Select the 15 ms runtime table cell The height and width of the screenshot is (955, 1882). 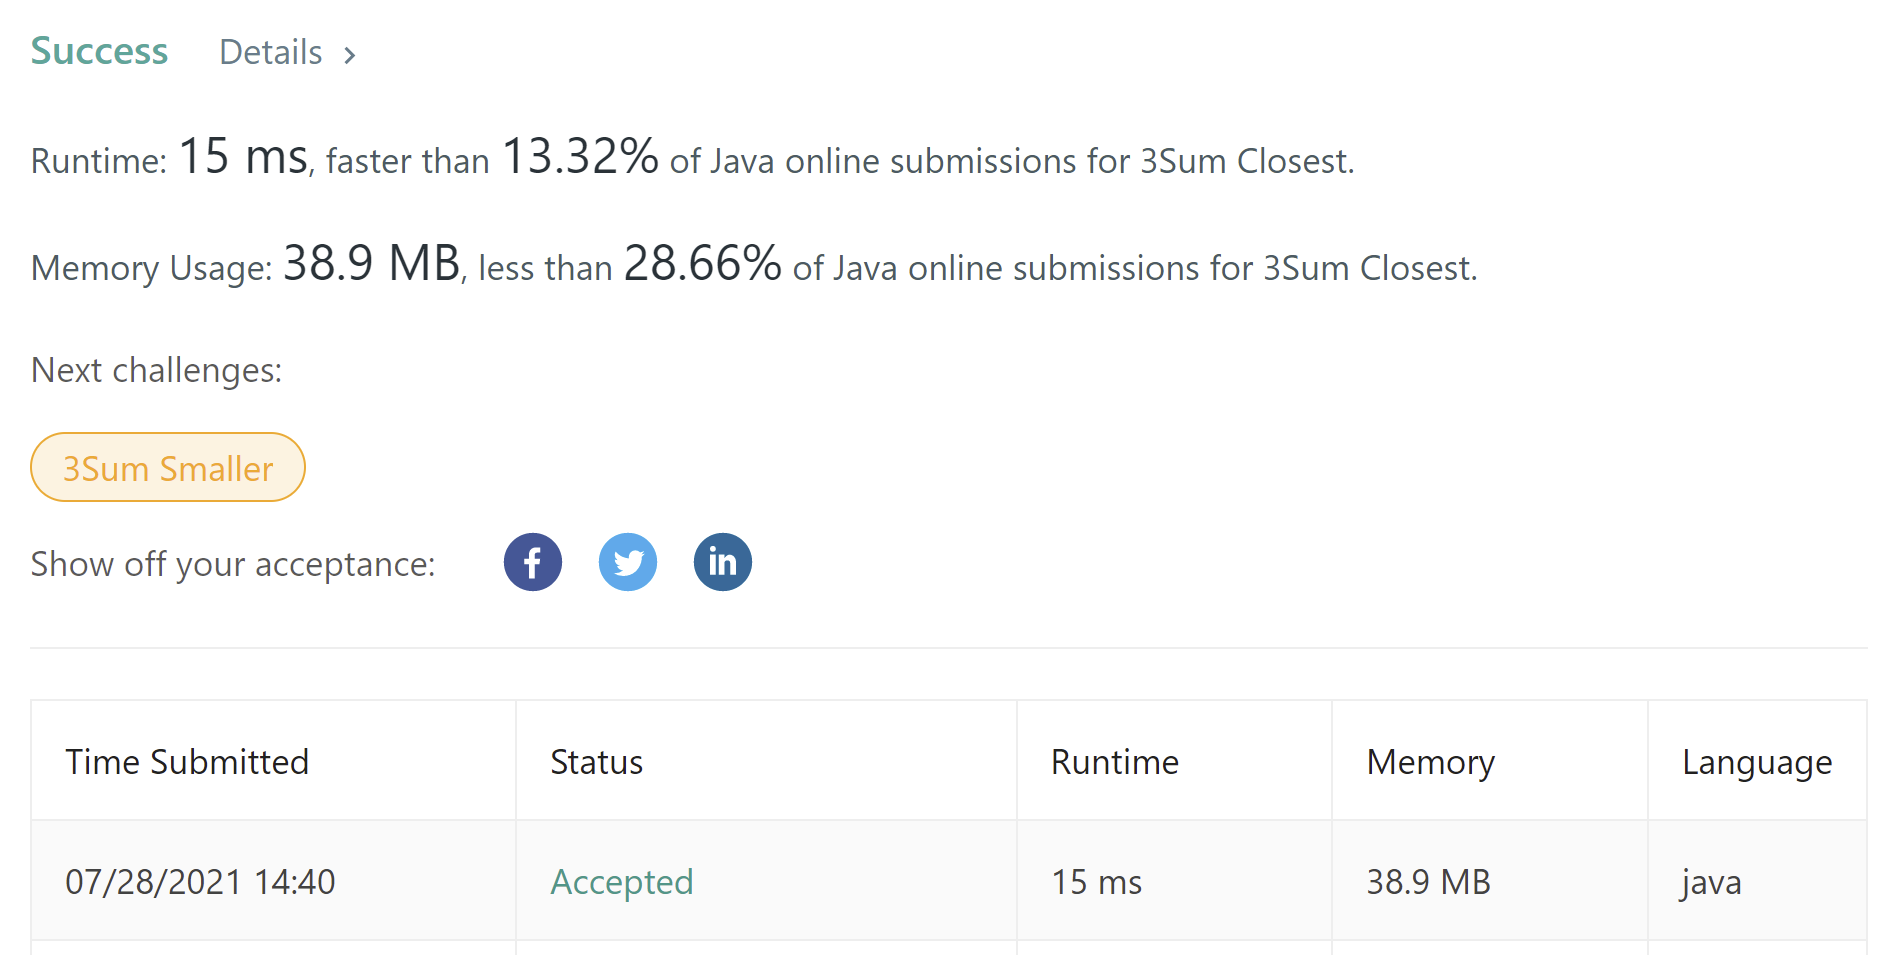(x=1097, y=882)
